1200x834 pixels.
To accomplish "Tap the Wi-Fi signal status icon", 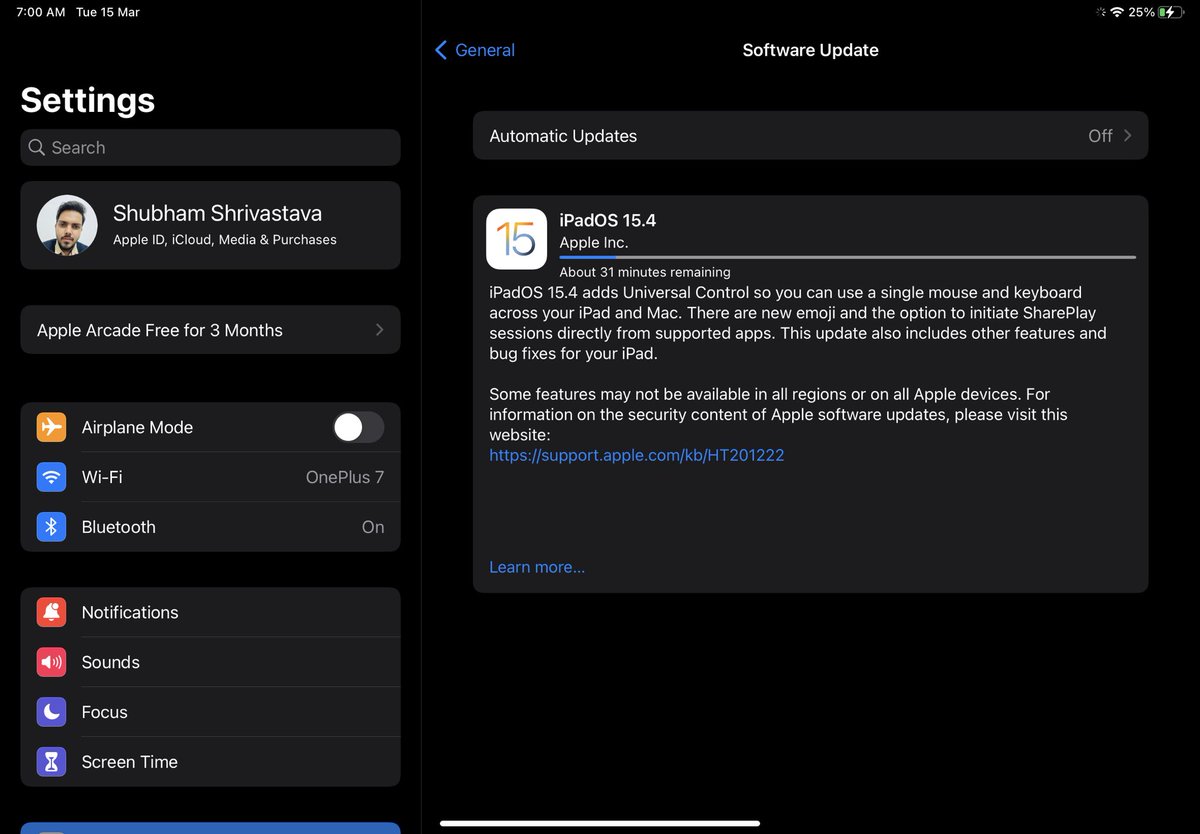I will tap(1117, 12).
